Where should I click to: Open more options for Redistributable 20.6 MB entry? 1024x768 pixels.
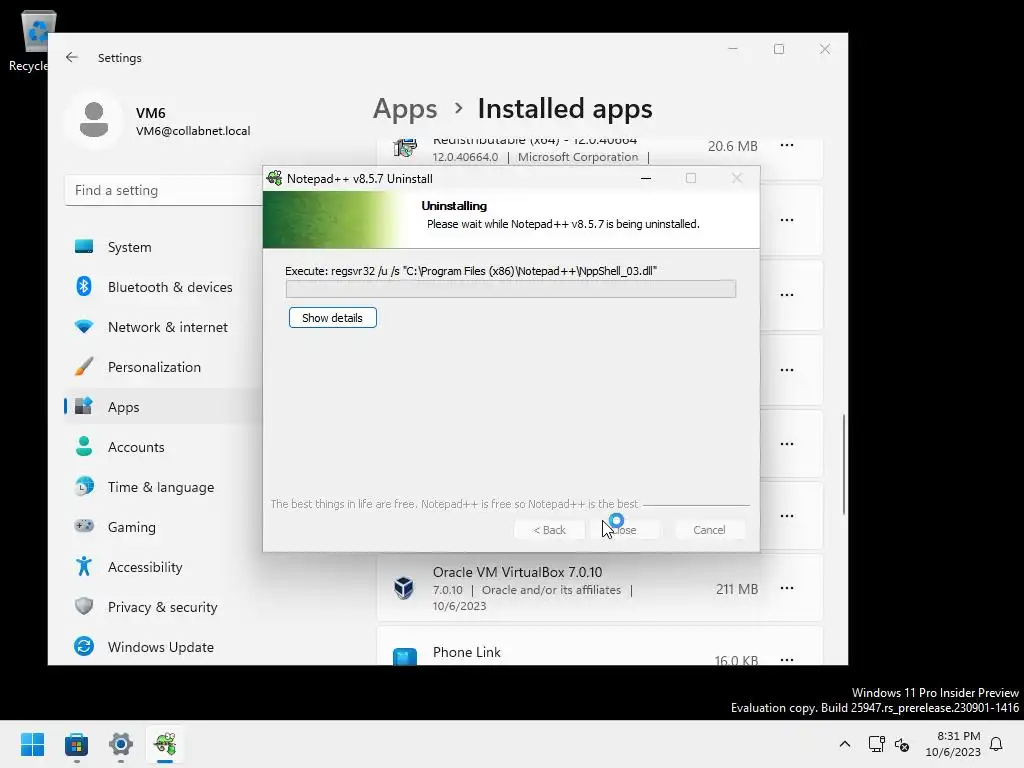click(x=787, y=146)
